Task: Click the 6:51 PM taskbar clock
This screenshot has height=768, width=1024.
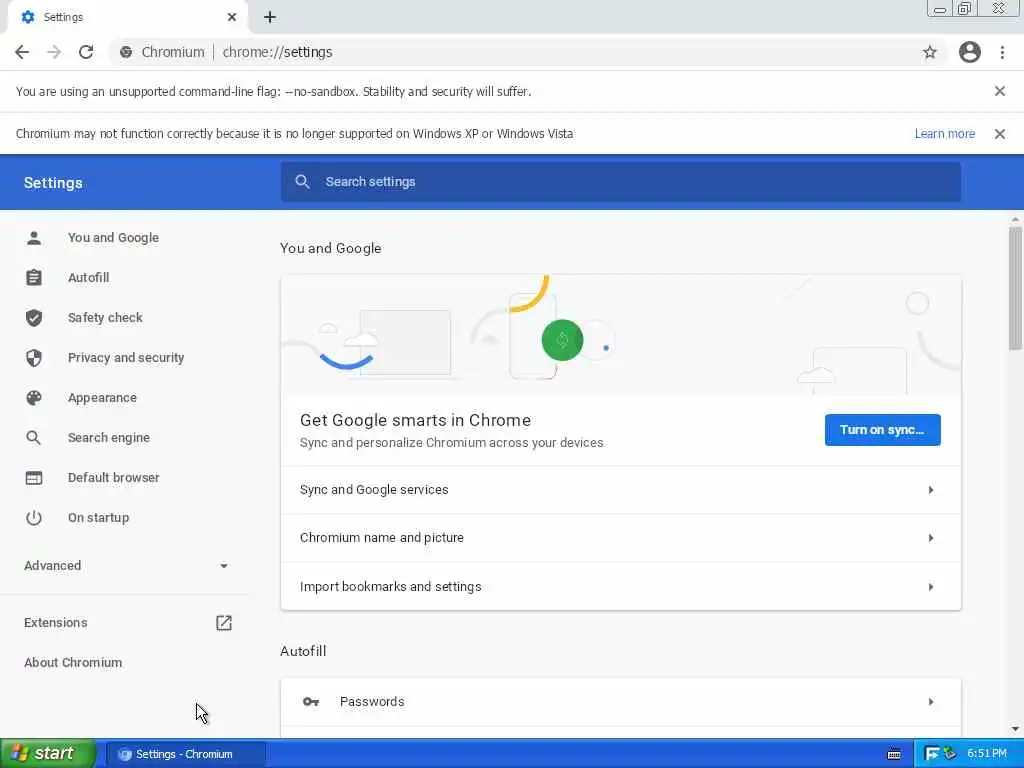Action: 987,754
